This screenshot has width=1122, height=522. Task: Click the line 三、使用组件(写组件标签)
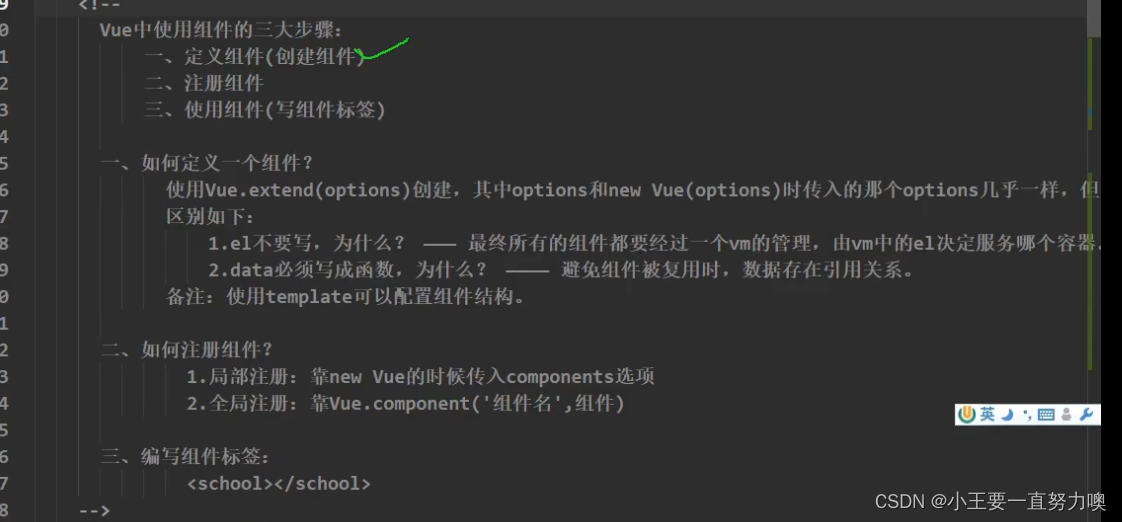coord(264,110)
